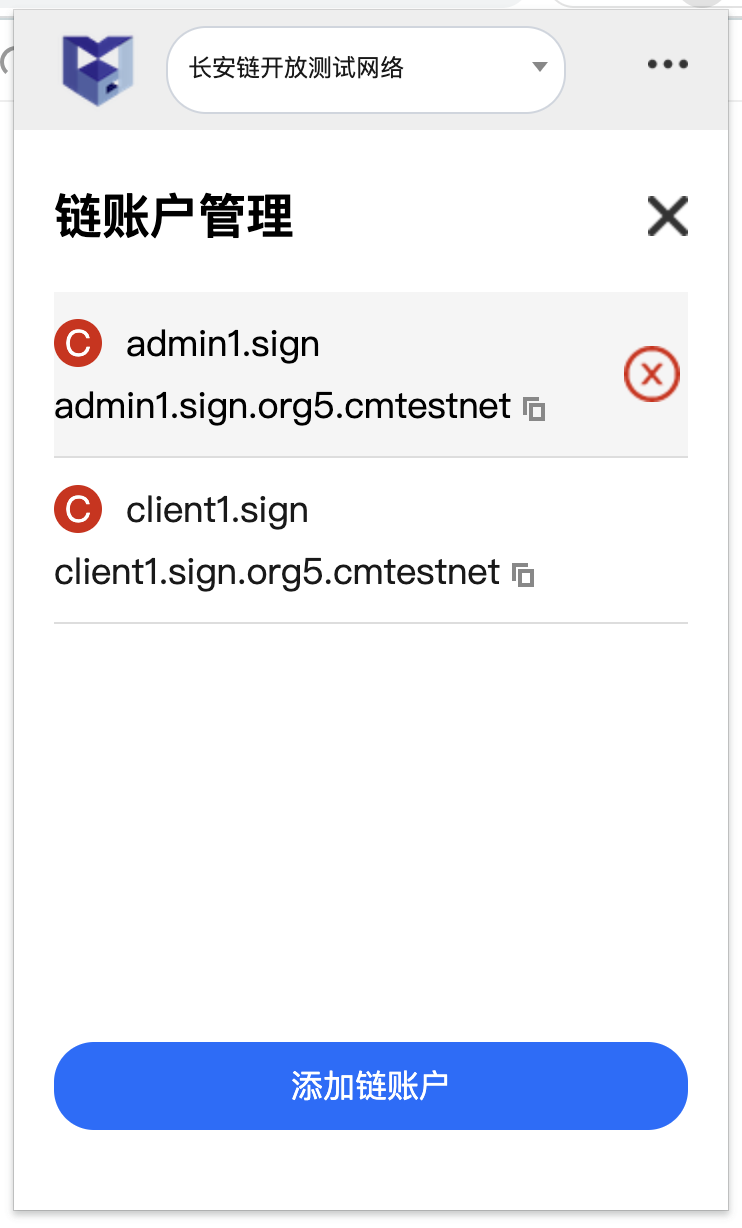This screenshot has height=1228, width=742.
Task: Click the 链账户管理 heading
Action: pyautogui.click(x=174, y=216)
